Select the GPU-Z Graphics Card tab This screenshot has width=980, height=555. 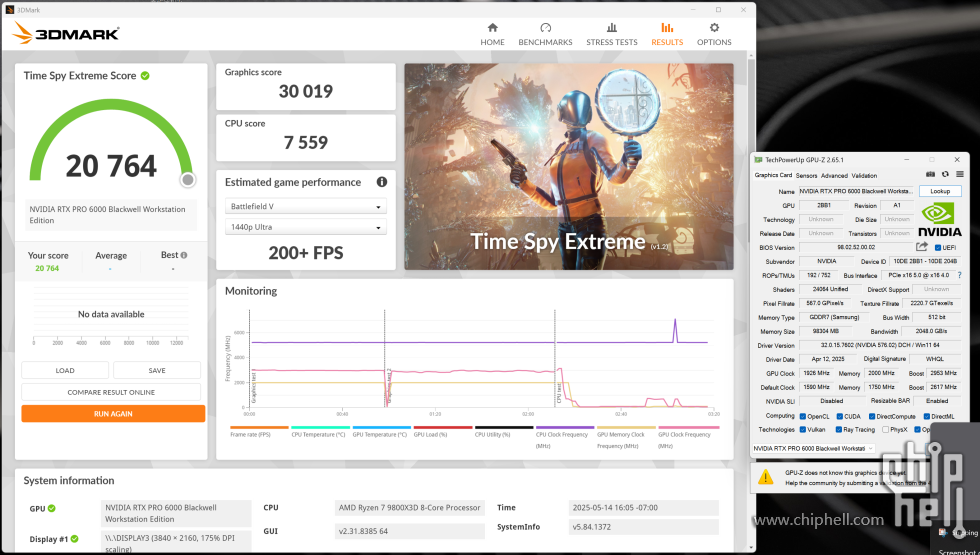pos(773,175)
